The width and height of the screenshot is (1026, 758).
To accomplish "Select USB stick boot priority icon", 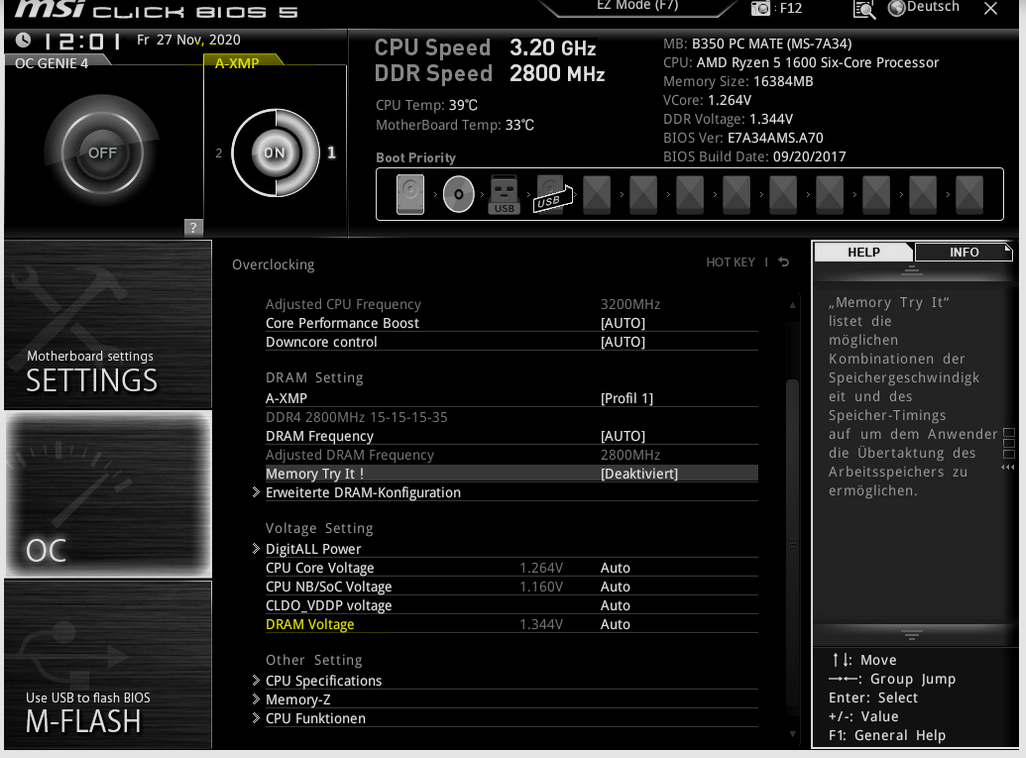I will (504, 194).
